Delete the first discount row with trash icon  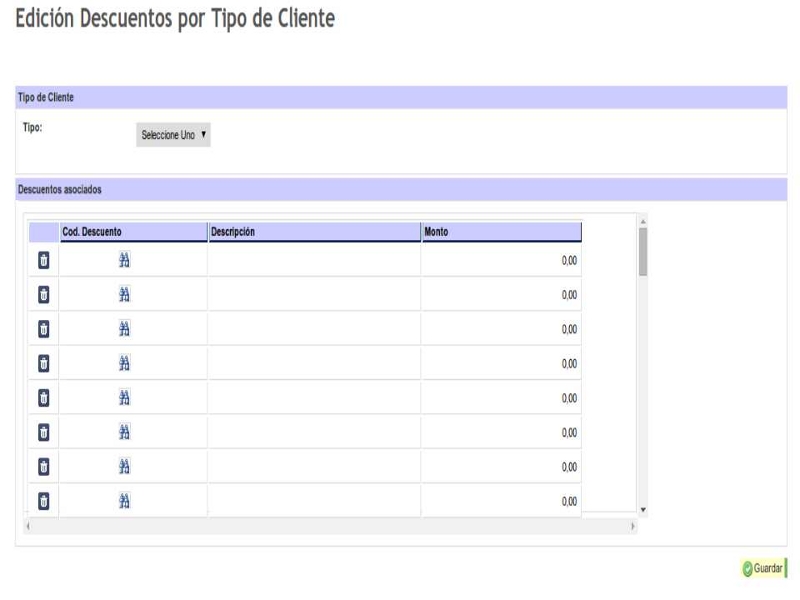coord(43,261)
